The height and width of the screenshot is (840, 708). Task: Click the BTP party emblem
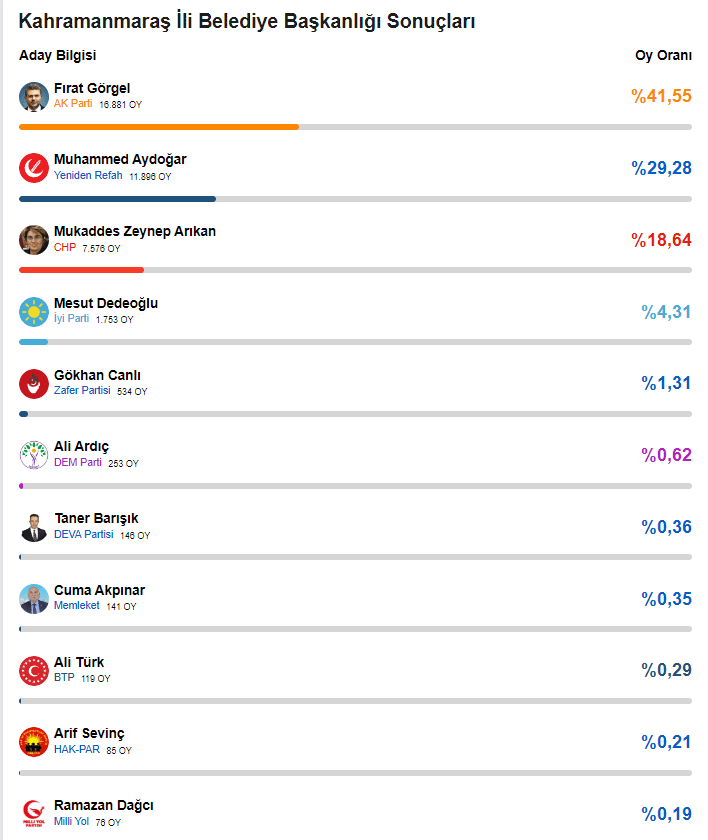click(x=34, y=671)
